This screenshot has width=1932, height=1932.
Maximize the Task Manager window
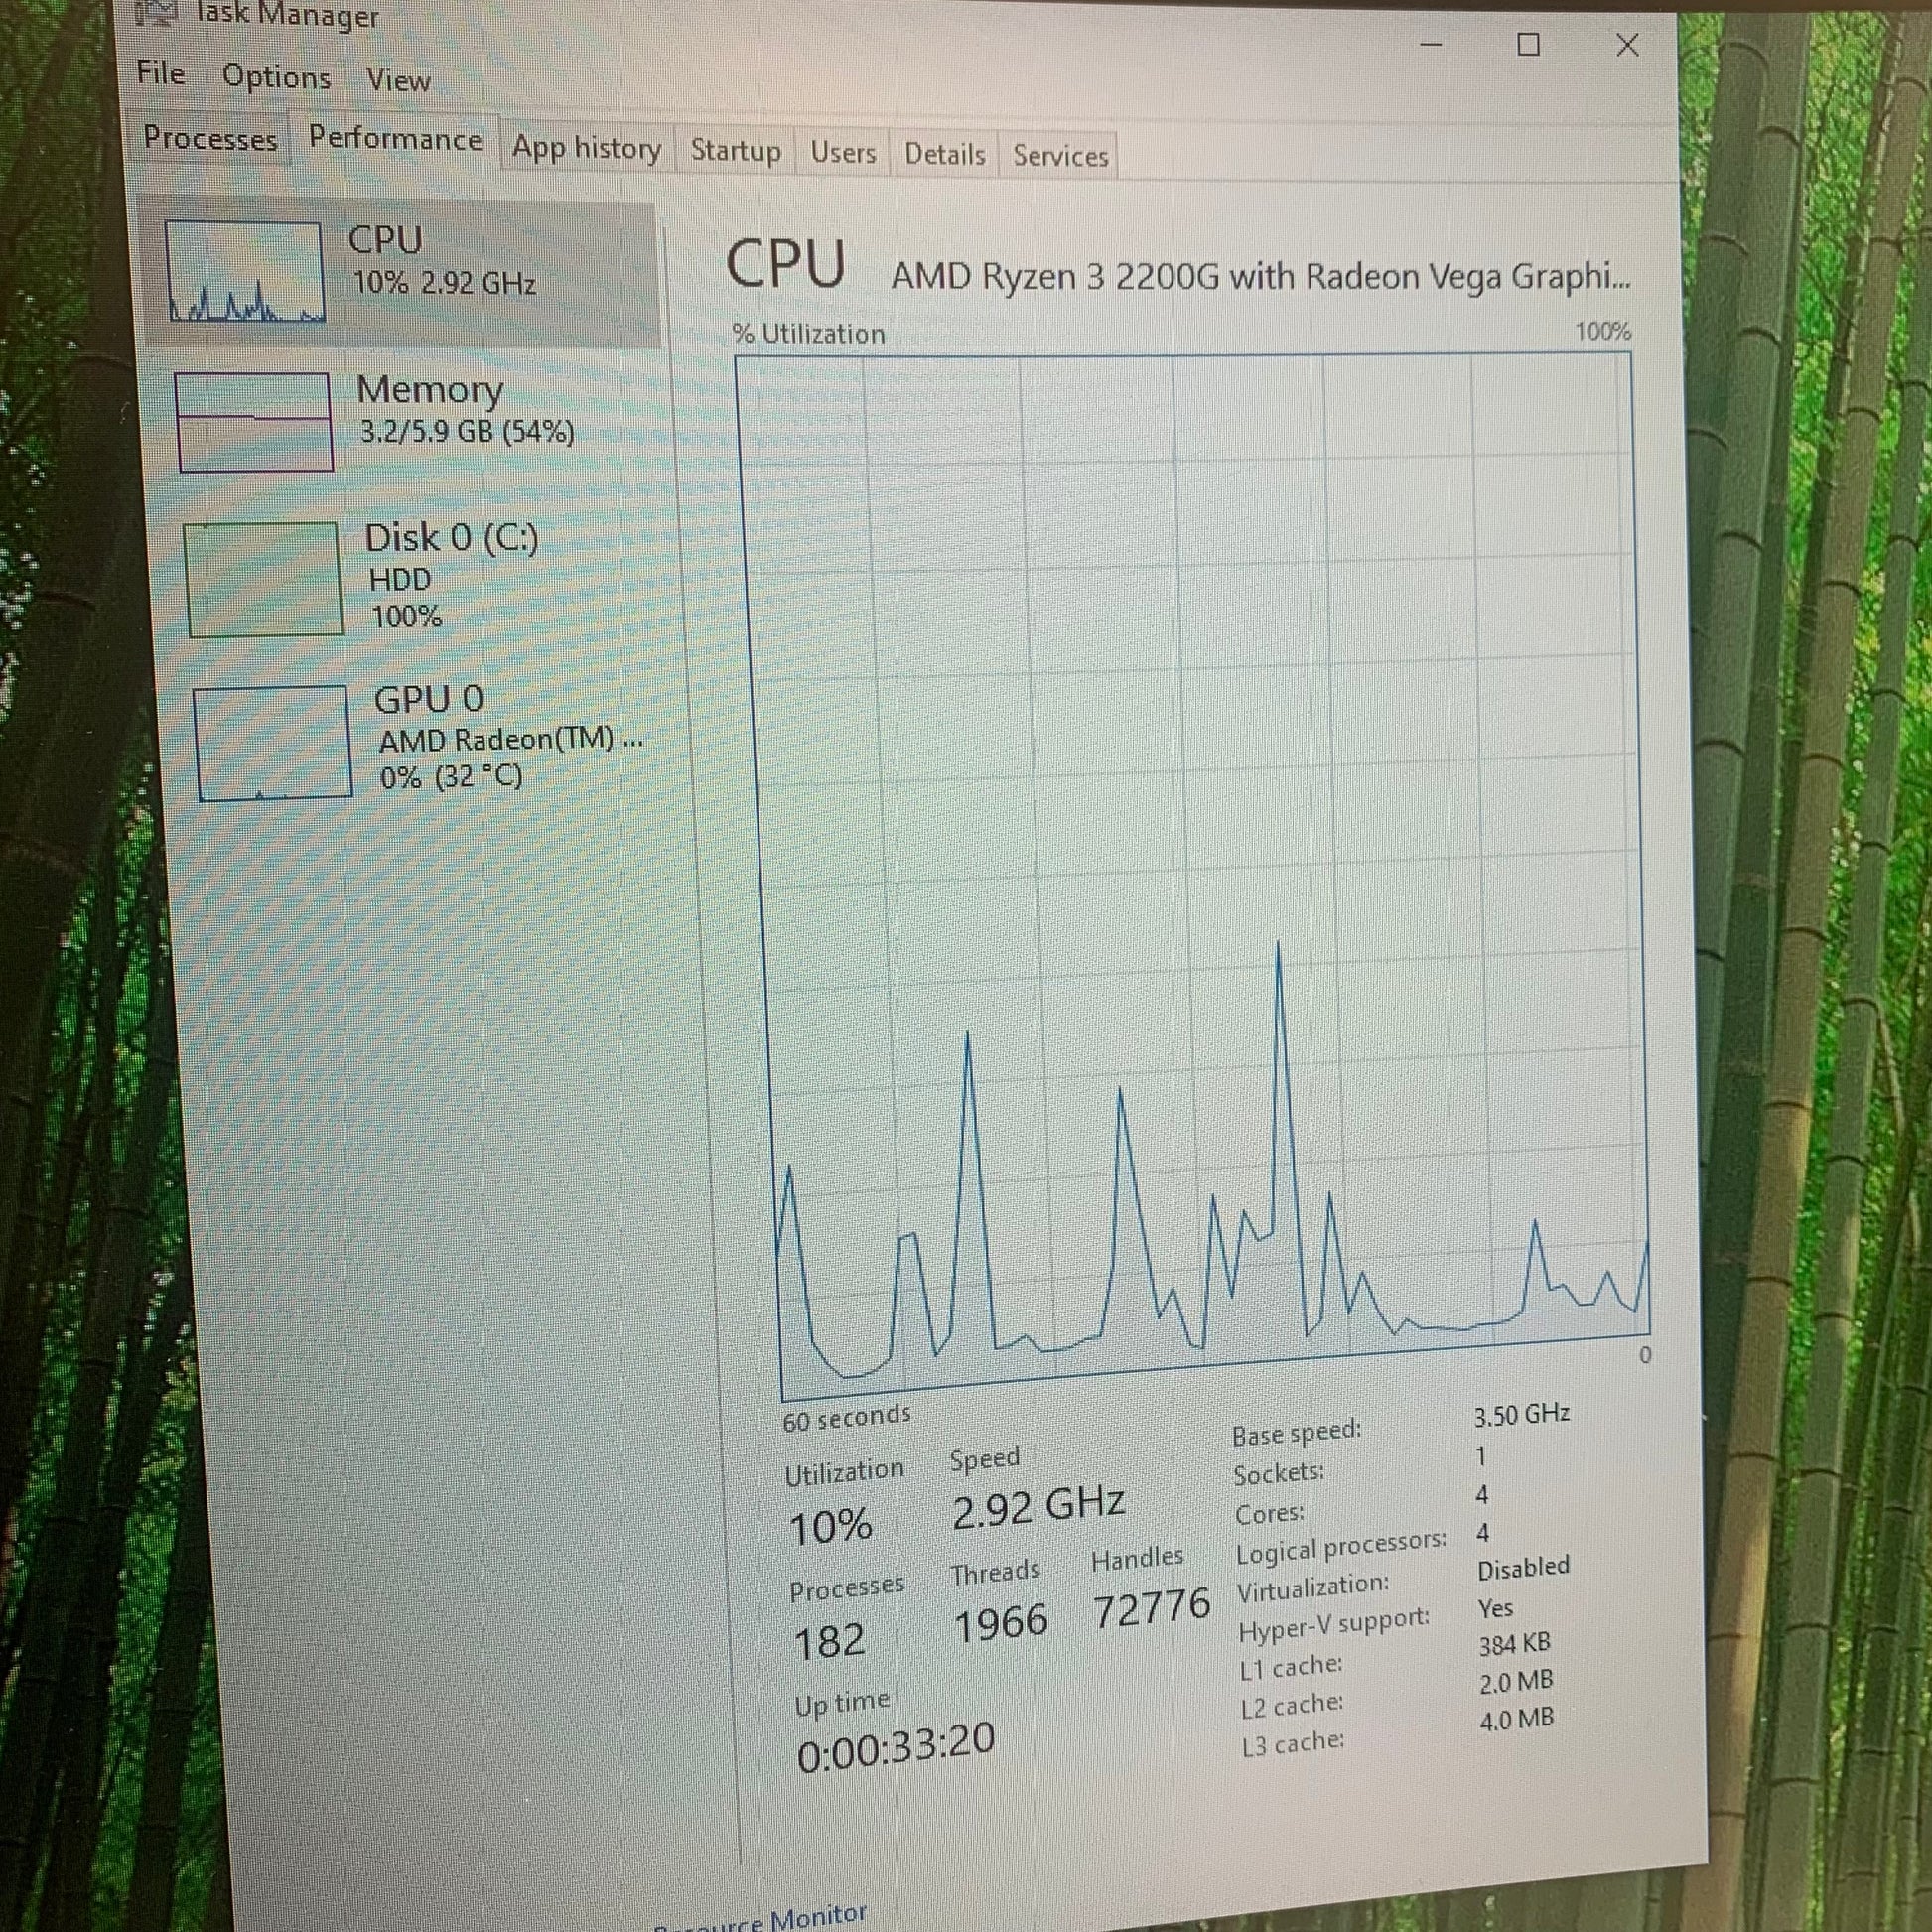point(1528,44)
